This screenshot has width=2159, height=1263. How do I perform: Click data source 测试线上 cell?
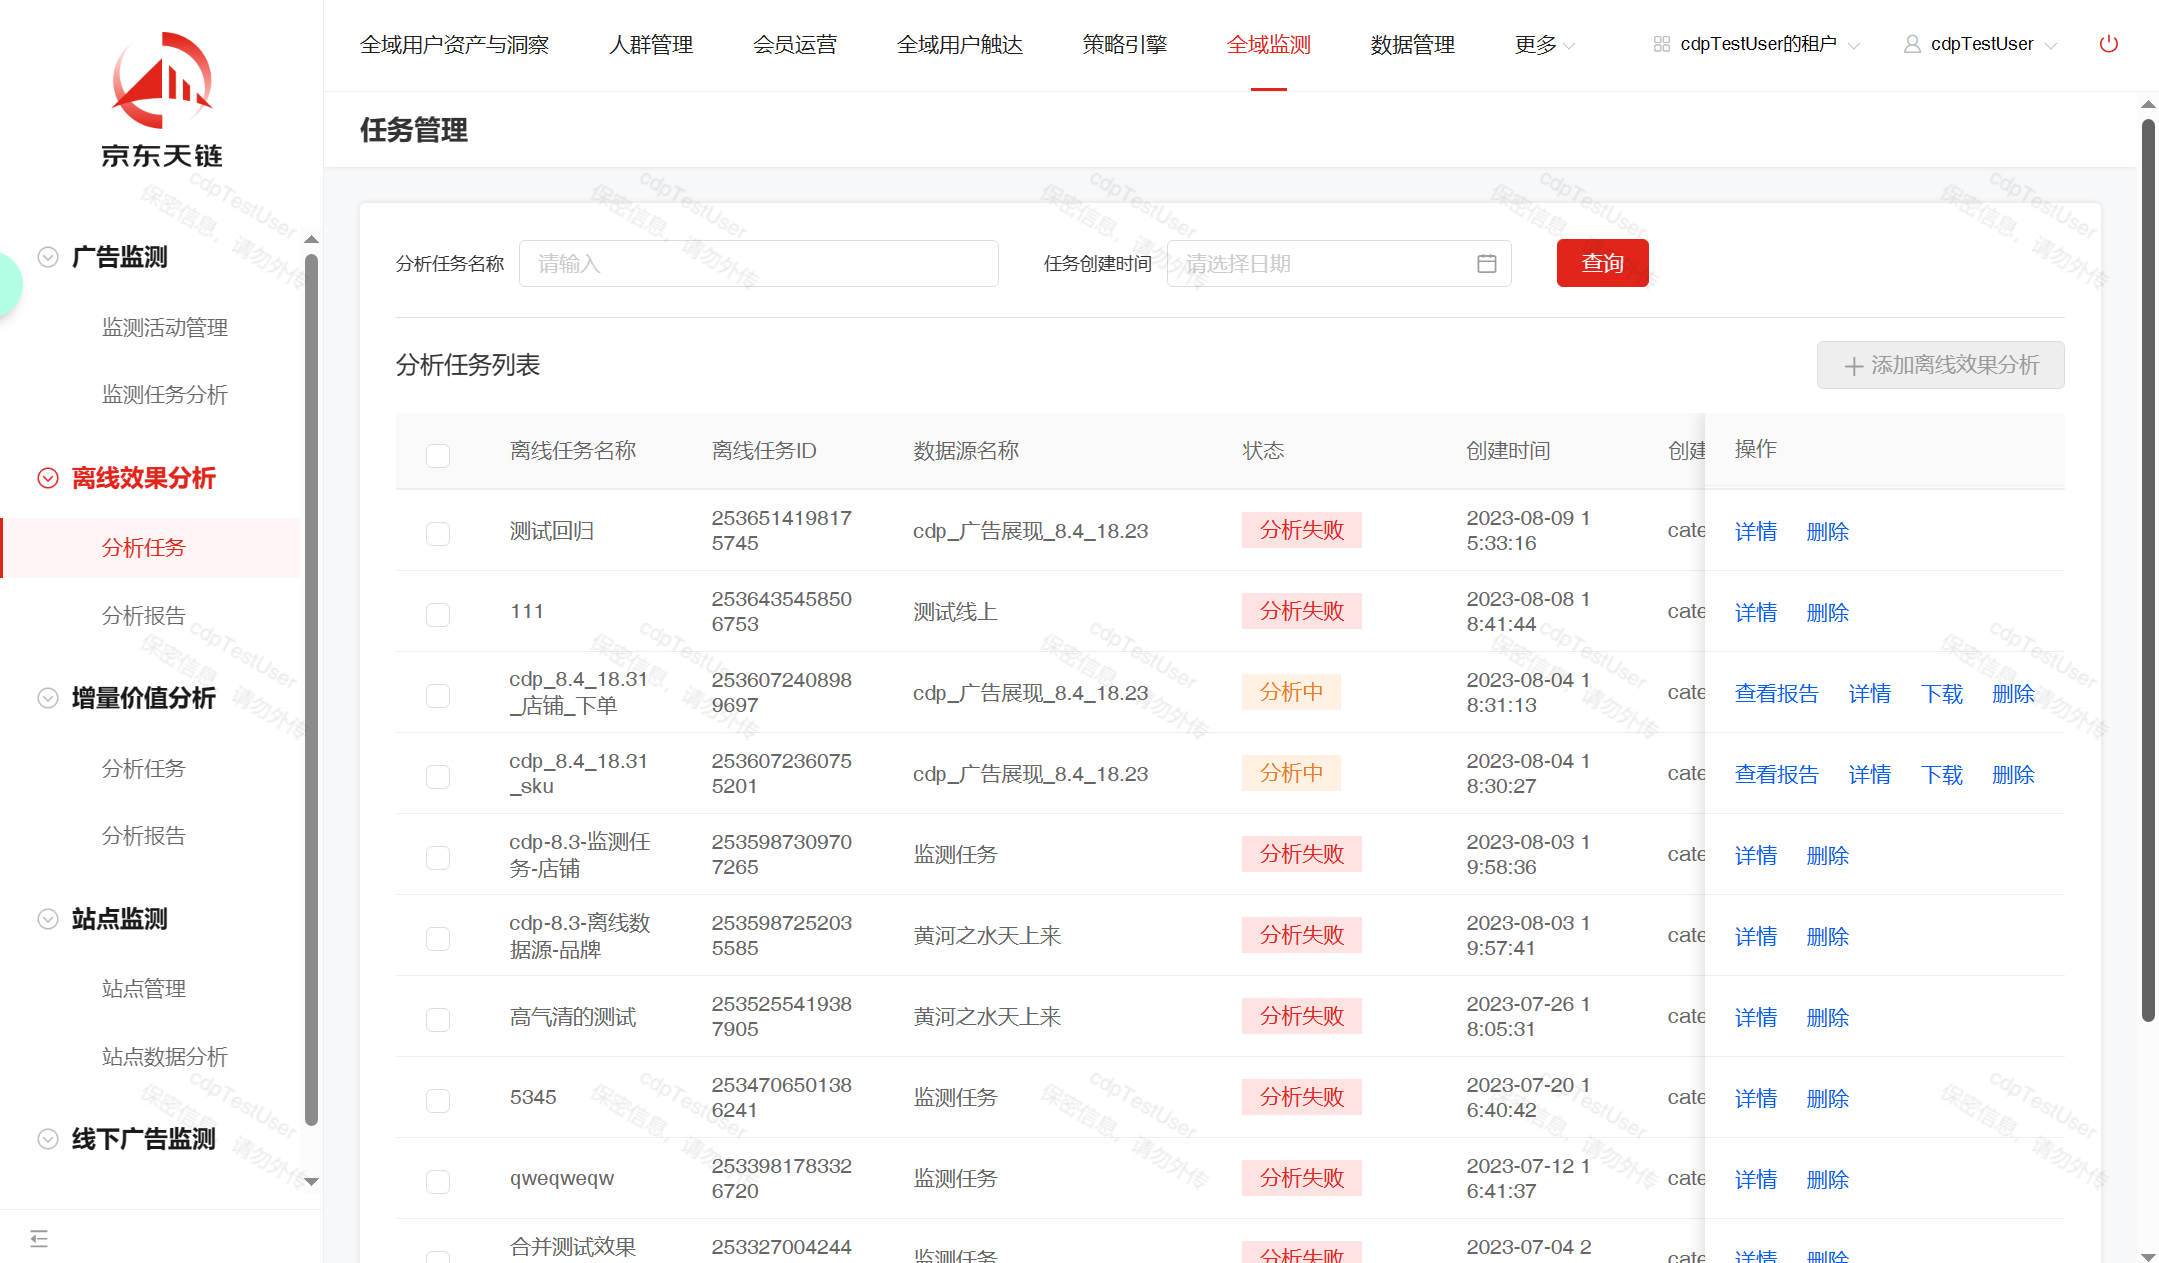coord(955,612)
